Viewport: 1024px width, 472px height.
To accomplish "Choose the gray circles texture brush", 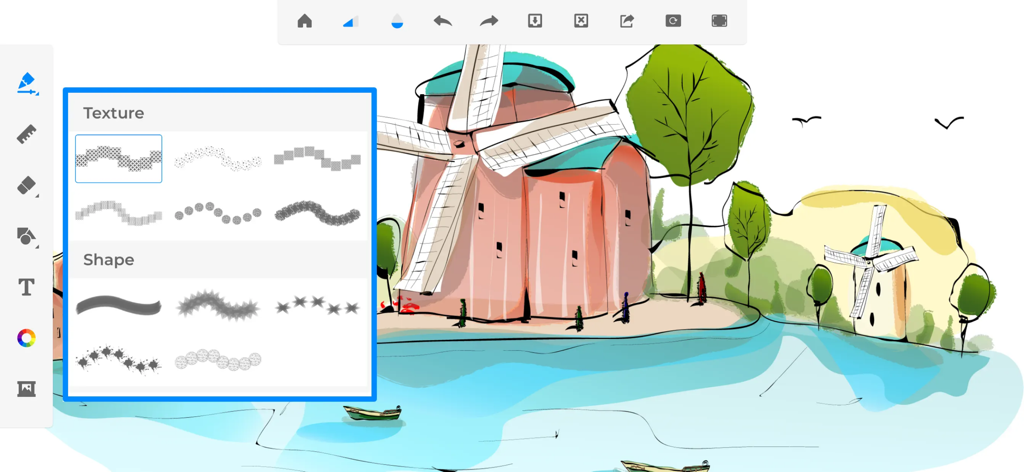I will point(218,213).
